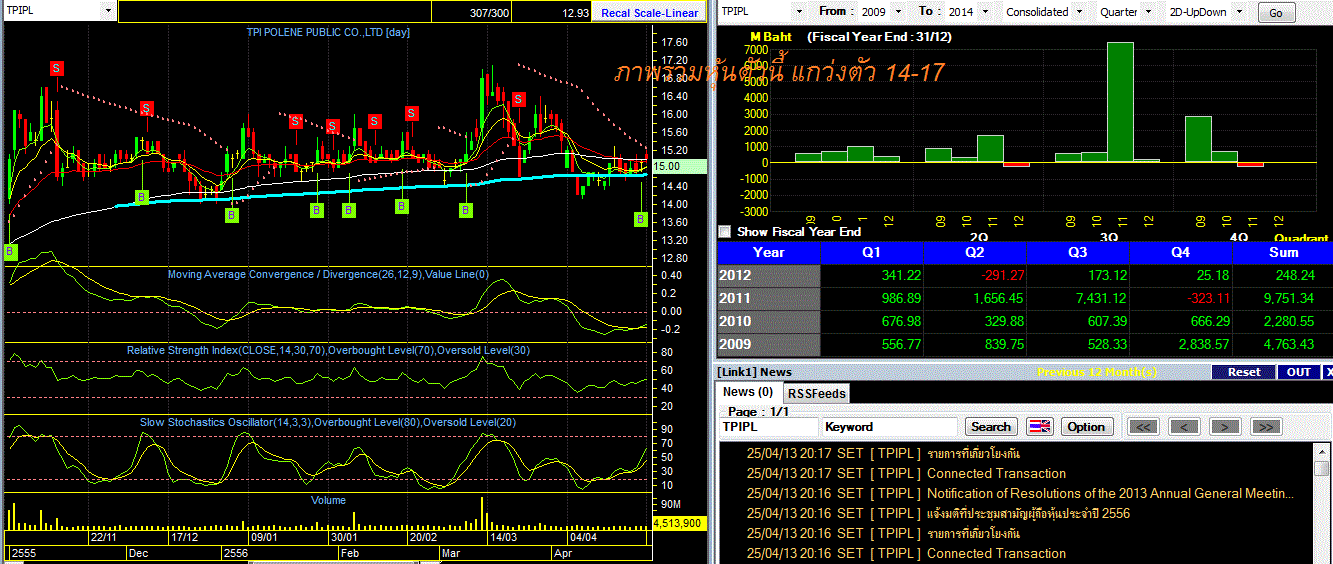Select the 2010 year row header
The image size is (1333, 564).
tap(768, 322)
